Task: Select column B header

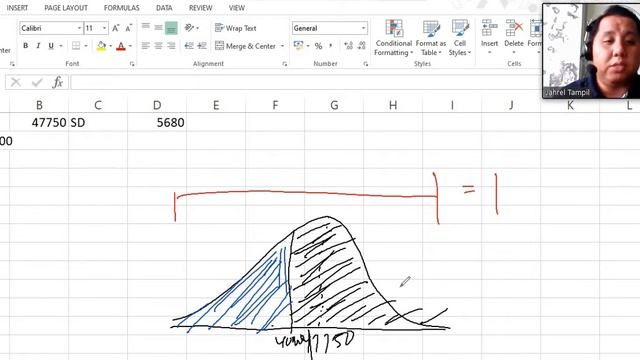Action: (x=39, y=105)
